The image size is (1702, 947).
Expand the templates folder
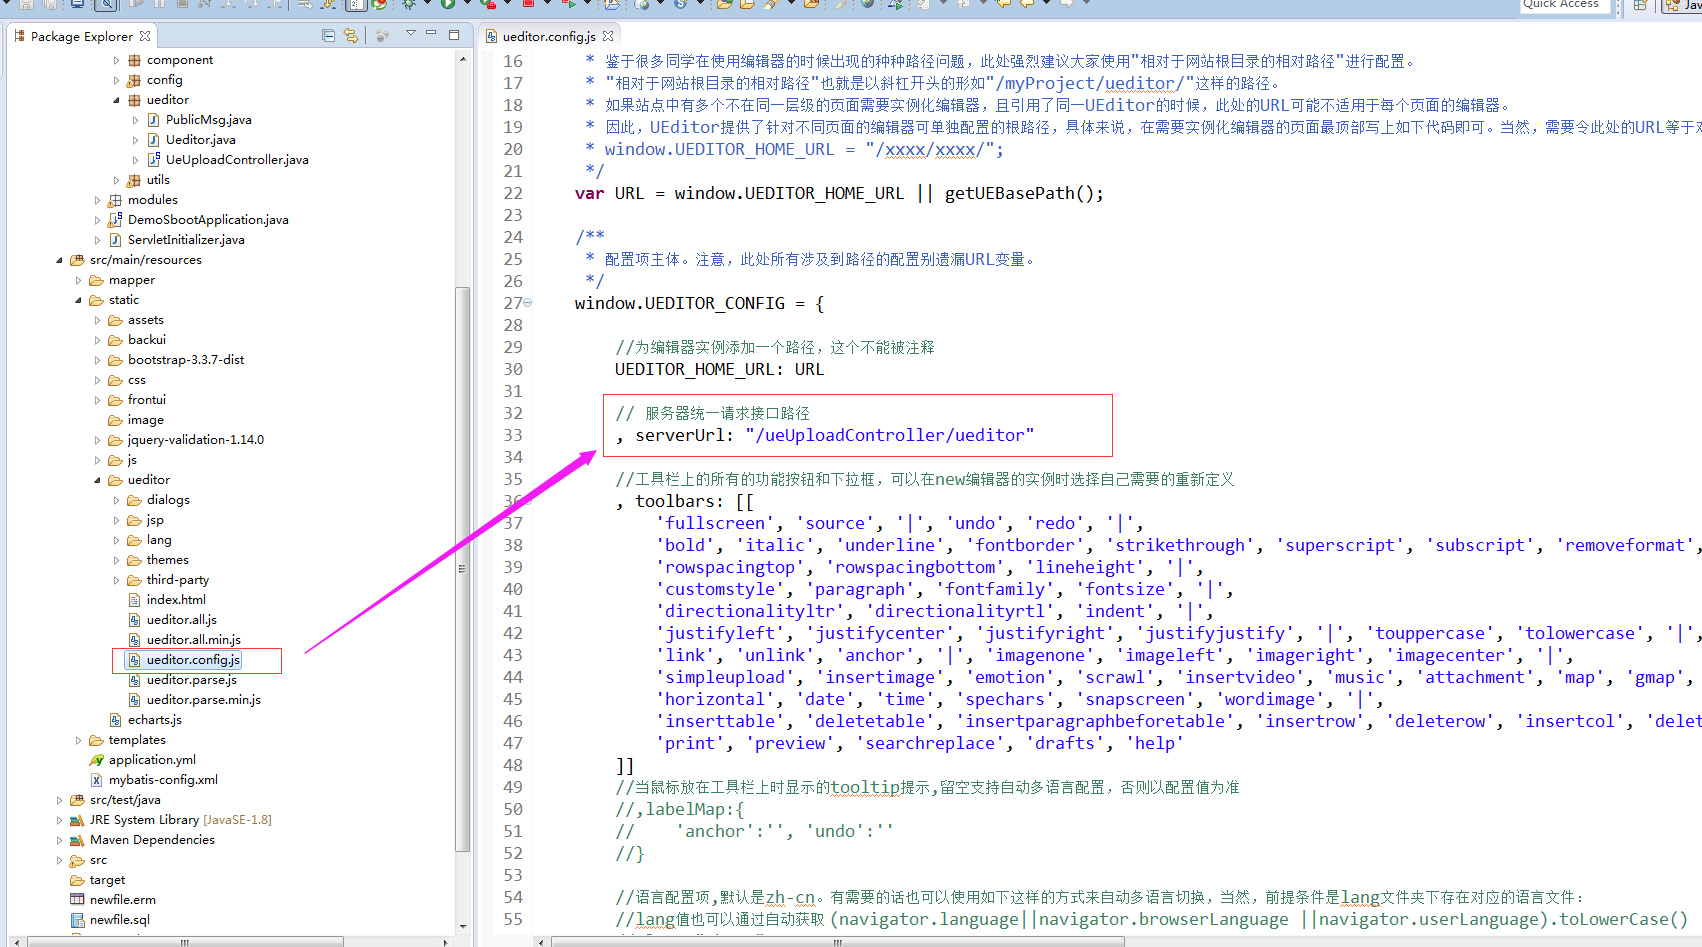[x=78, y=740]
